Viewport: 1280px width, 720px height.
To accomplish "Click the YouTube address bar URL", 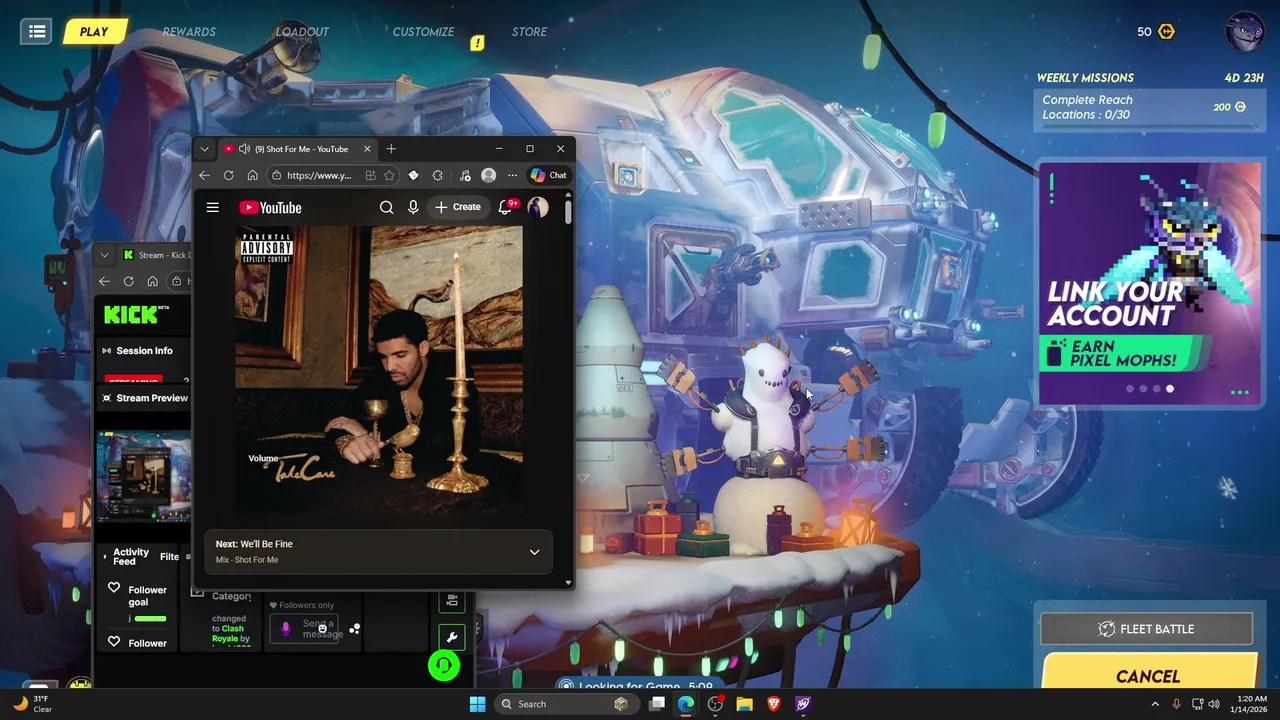I will [x=319, y=175].
